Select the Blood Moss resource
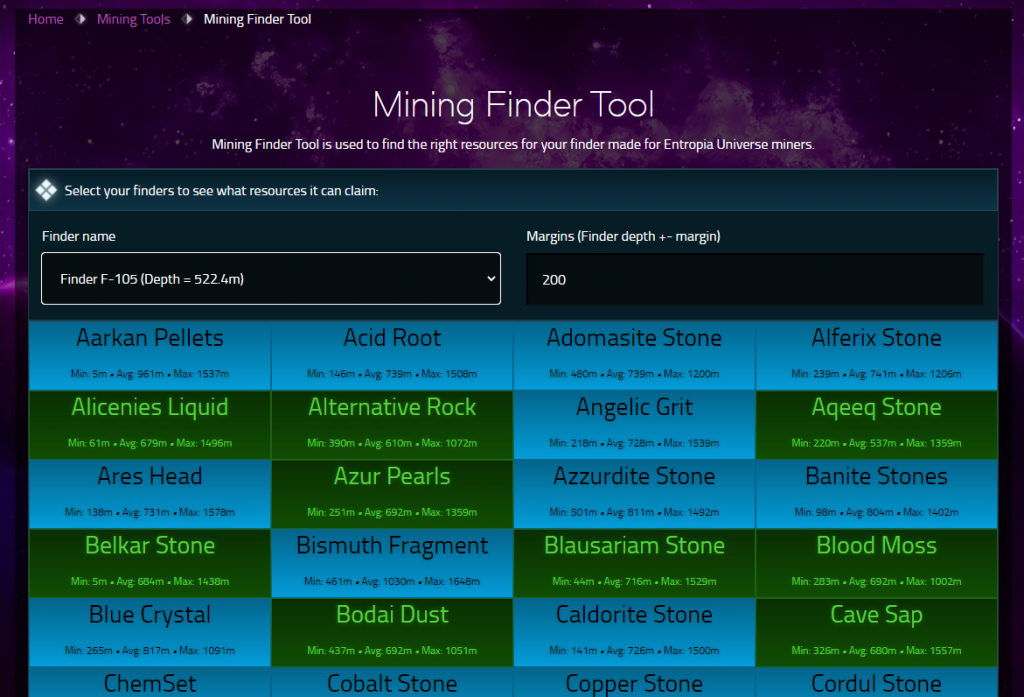 (876, 562)
